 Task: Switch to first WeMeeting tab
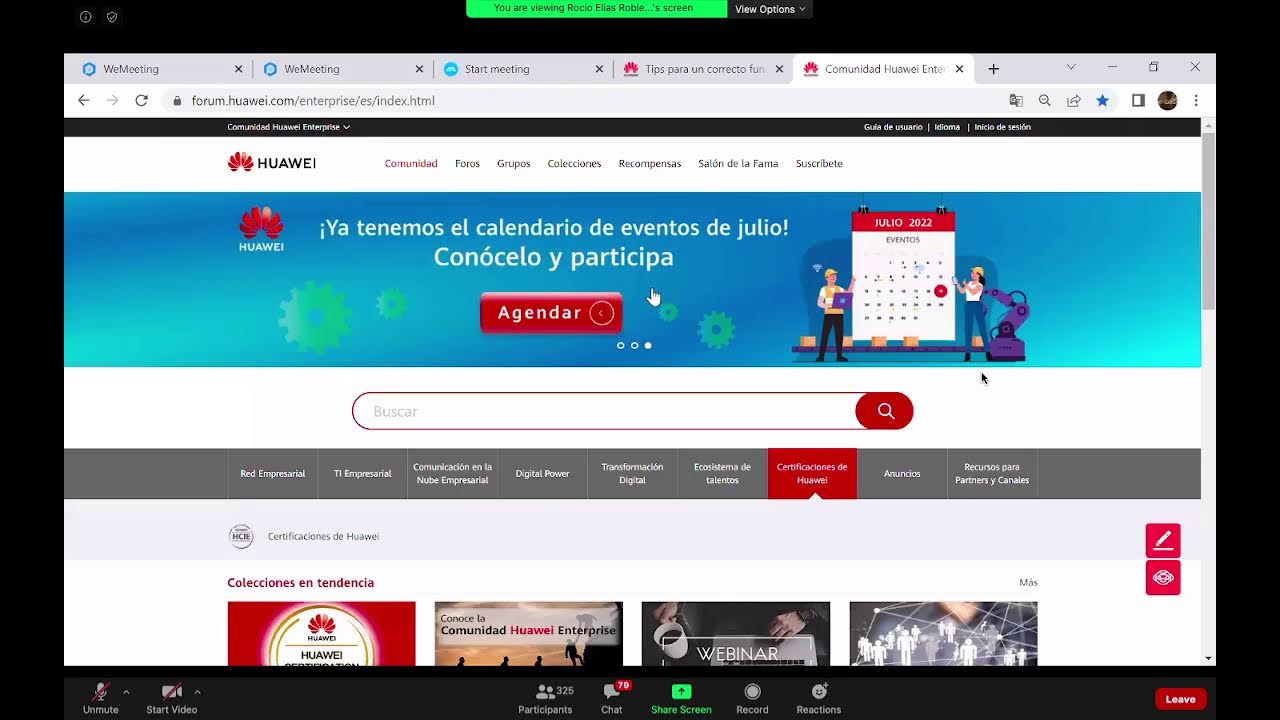pyautogui.click(x=160, y=69)
